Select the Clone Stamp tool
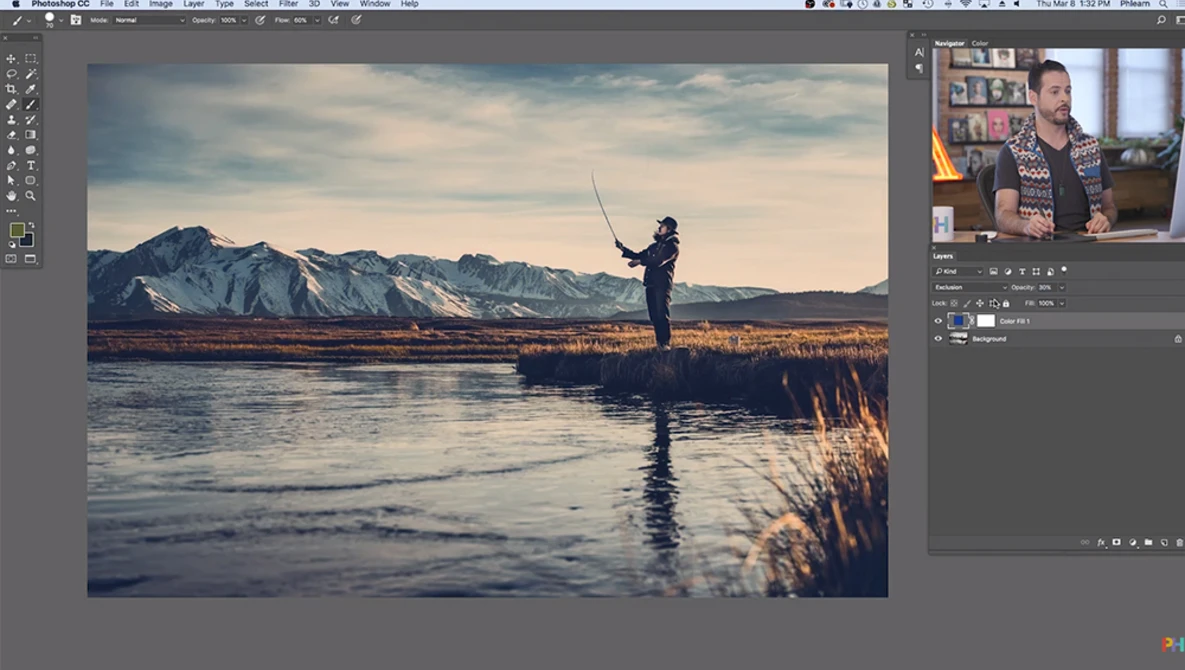Screen dimensions: 1185x670 [x=11, y=119]
